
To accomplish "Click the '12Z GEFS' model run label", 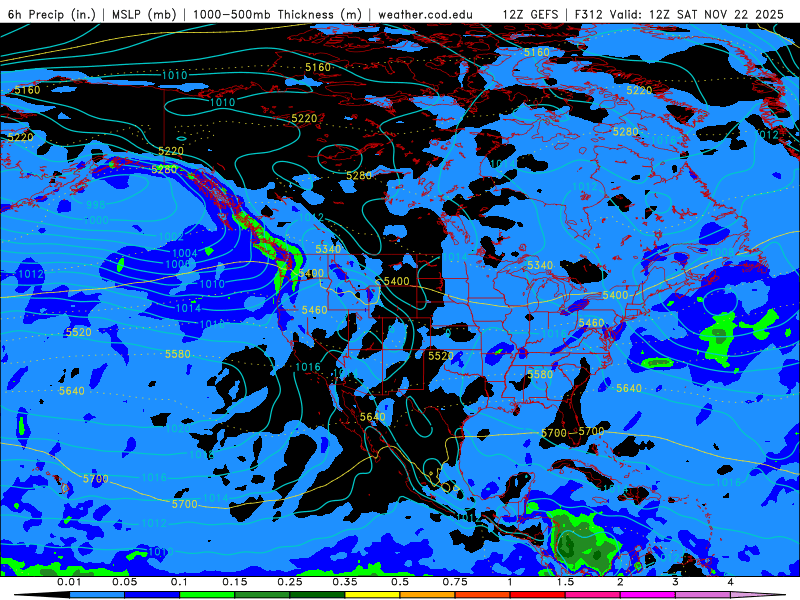I will (531, 14).
